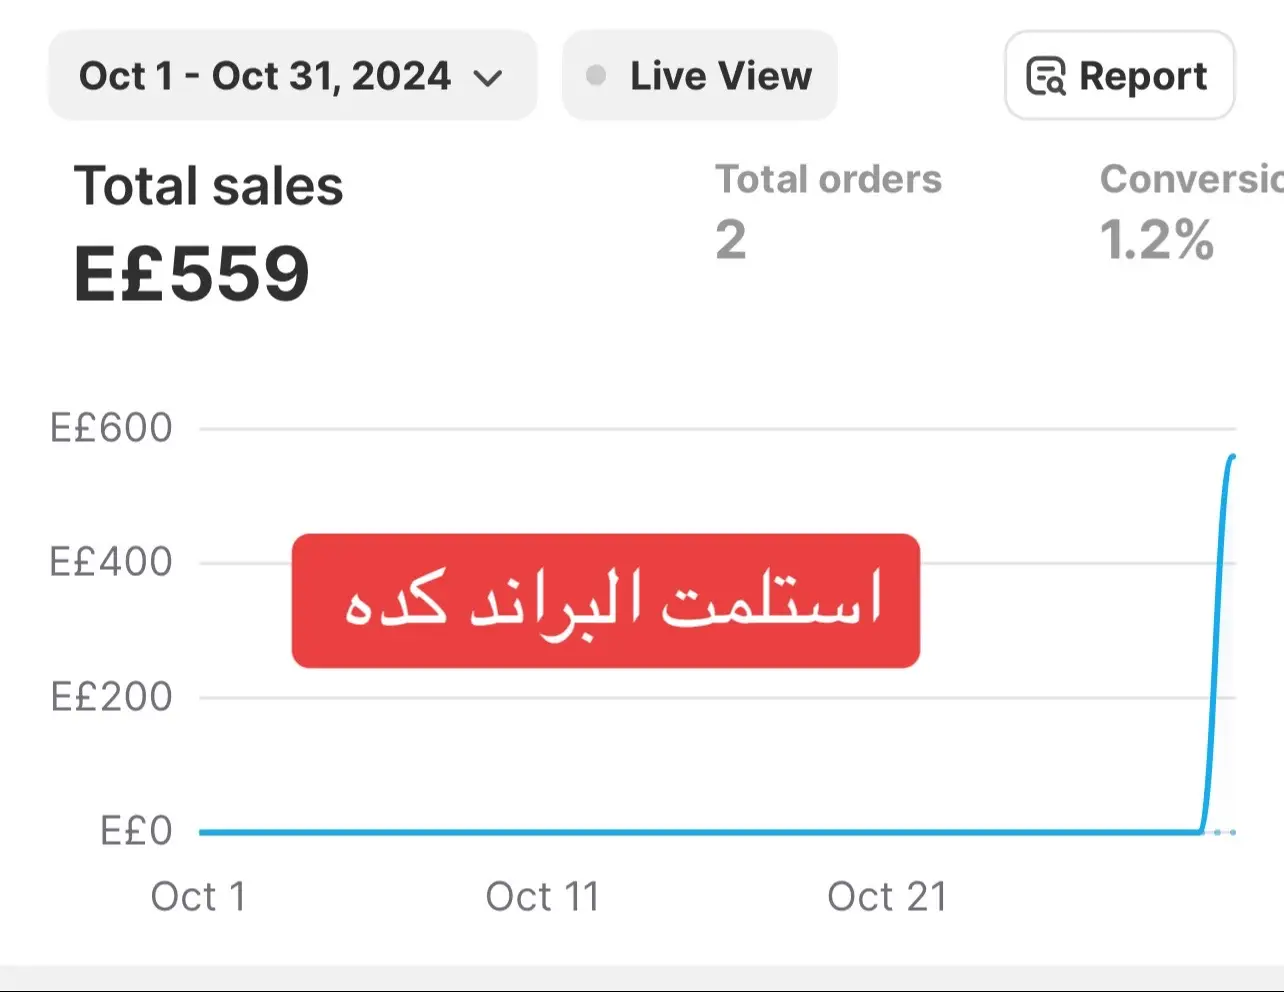Click the E£600 y-axis label
1284x992 pixels.
pos(111,428)
